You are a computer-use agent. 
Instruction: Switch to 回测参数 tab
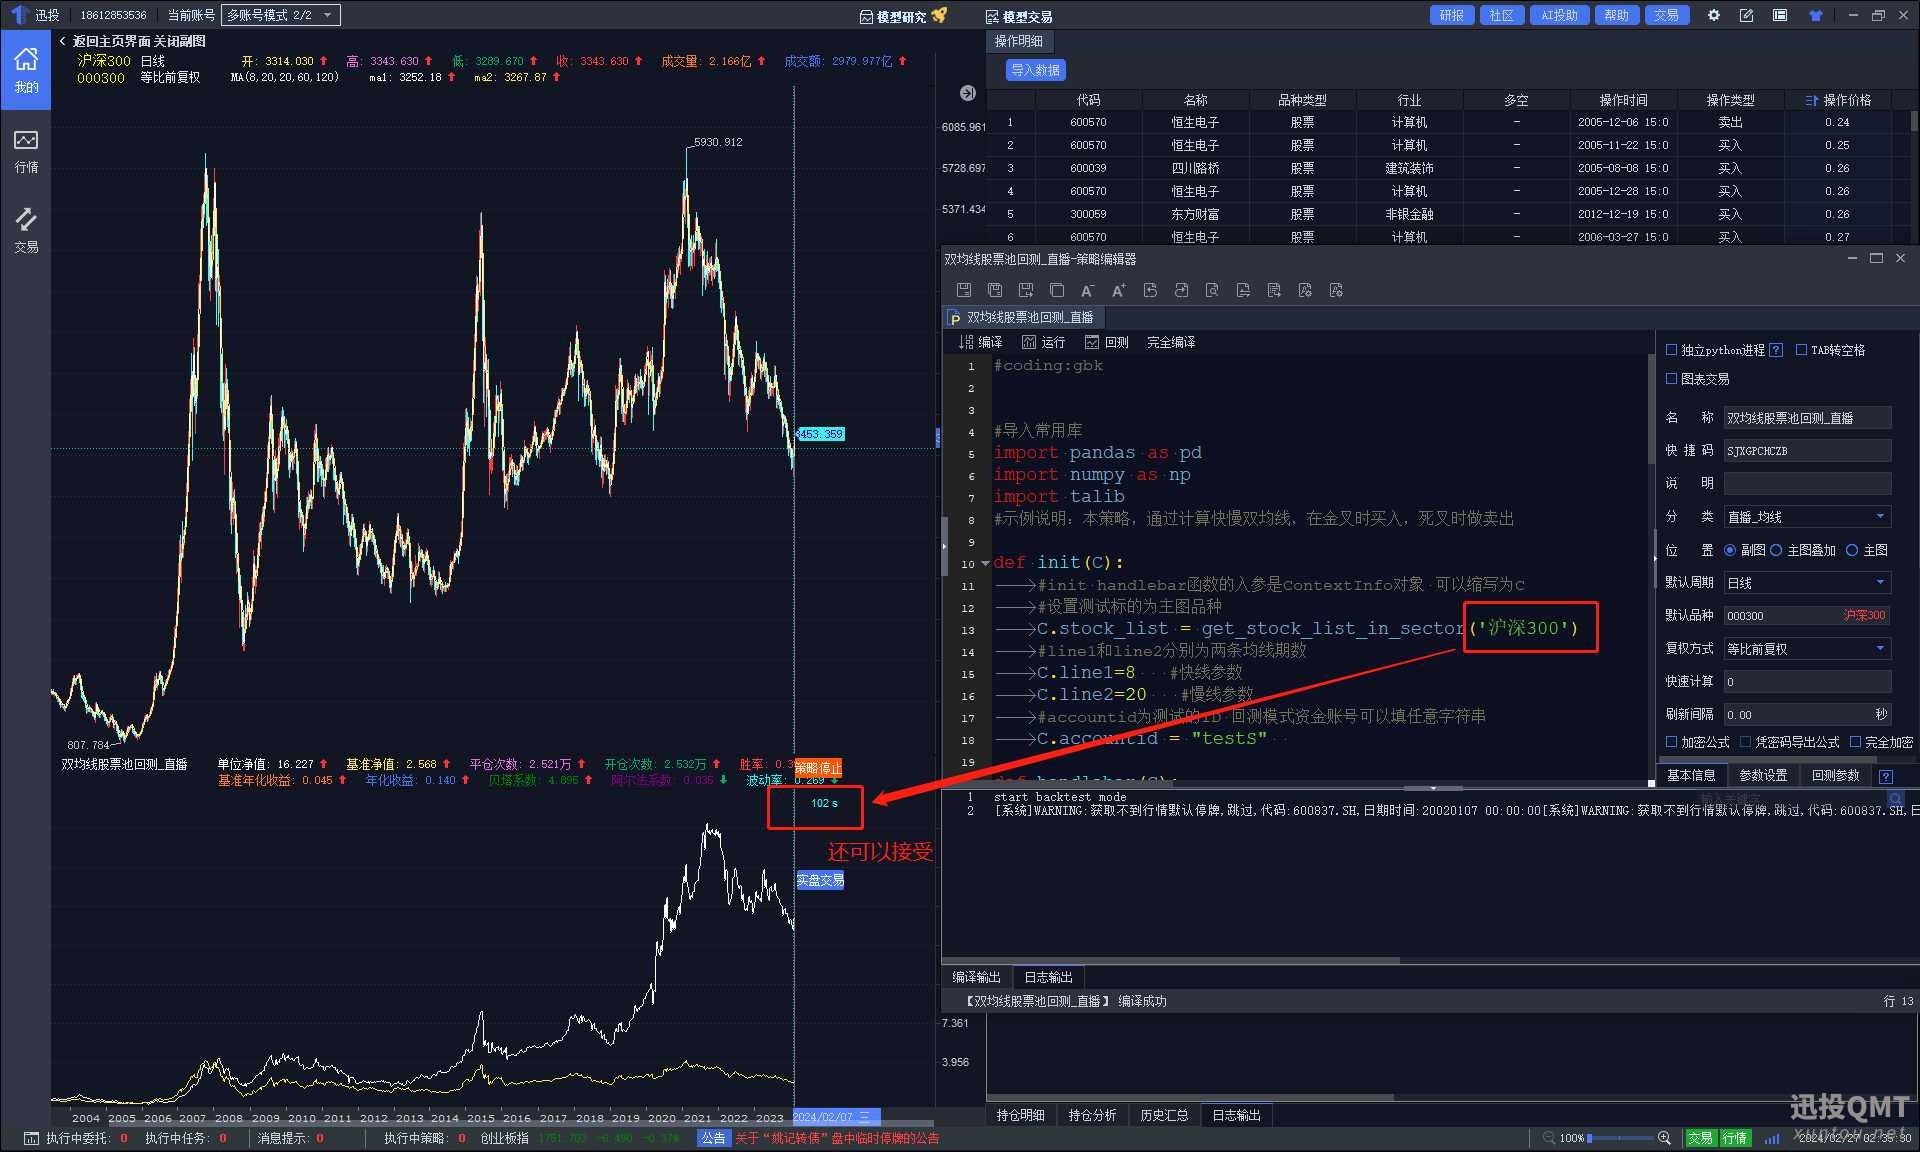point(1836,775)
